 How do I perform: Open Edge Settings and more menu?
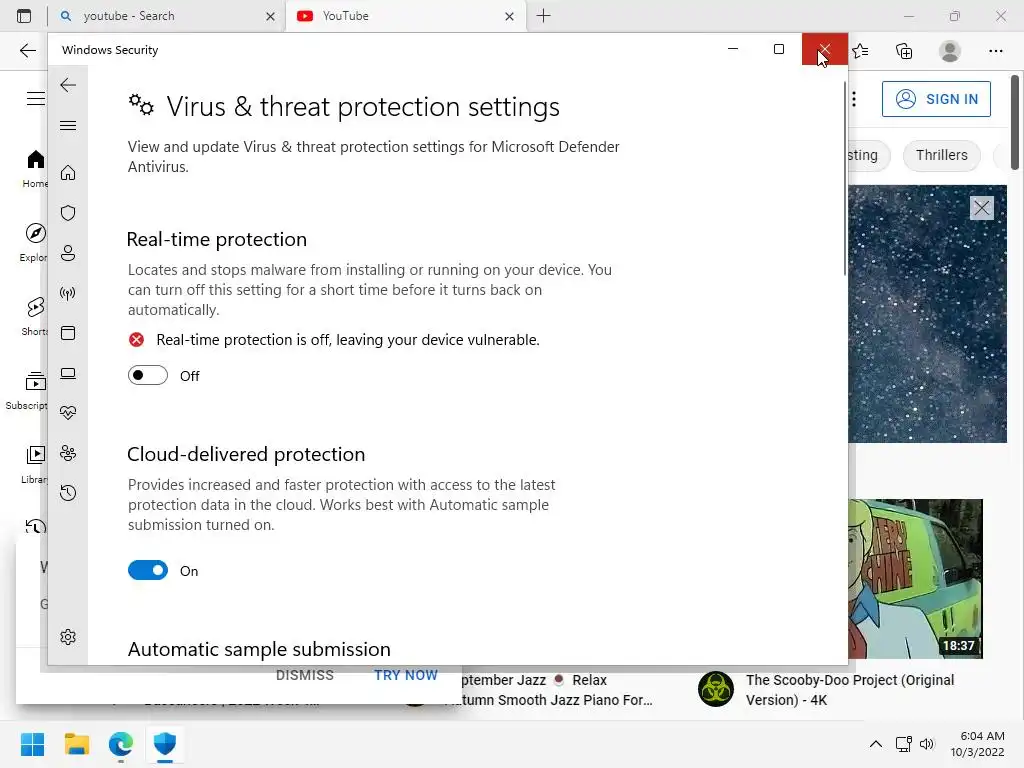(x=996, y=51)
